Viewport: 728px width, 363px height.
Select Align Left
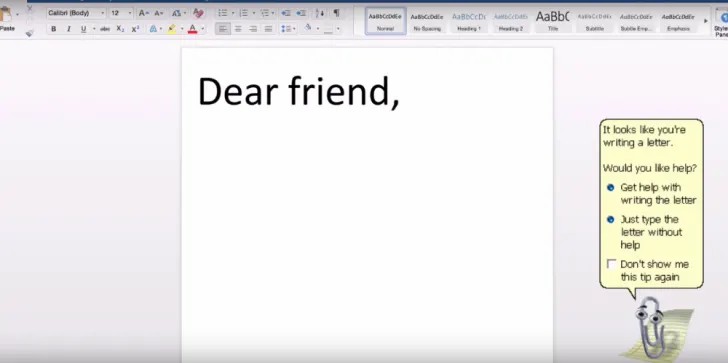[223, 29]
